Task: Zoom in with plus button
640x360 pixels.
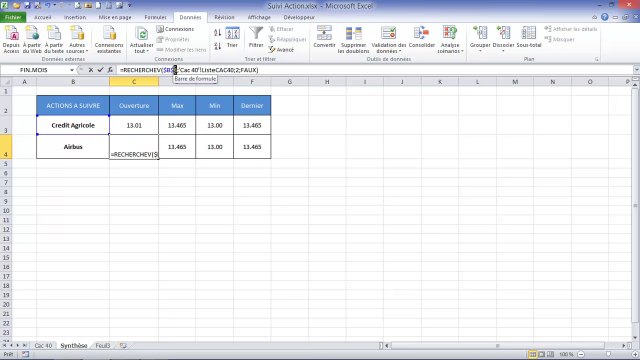Action: [x=635, y=354]
